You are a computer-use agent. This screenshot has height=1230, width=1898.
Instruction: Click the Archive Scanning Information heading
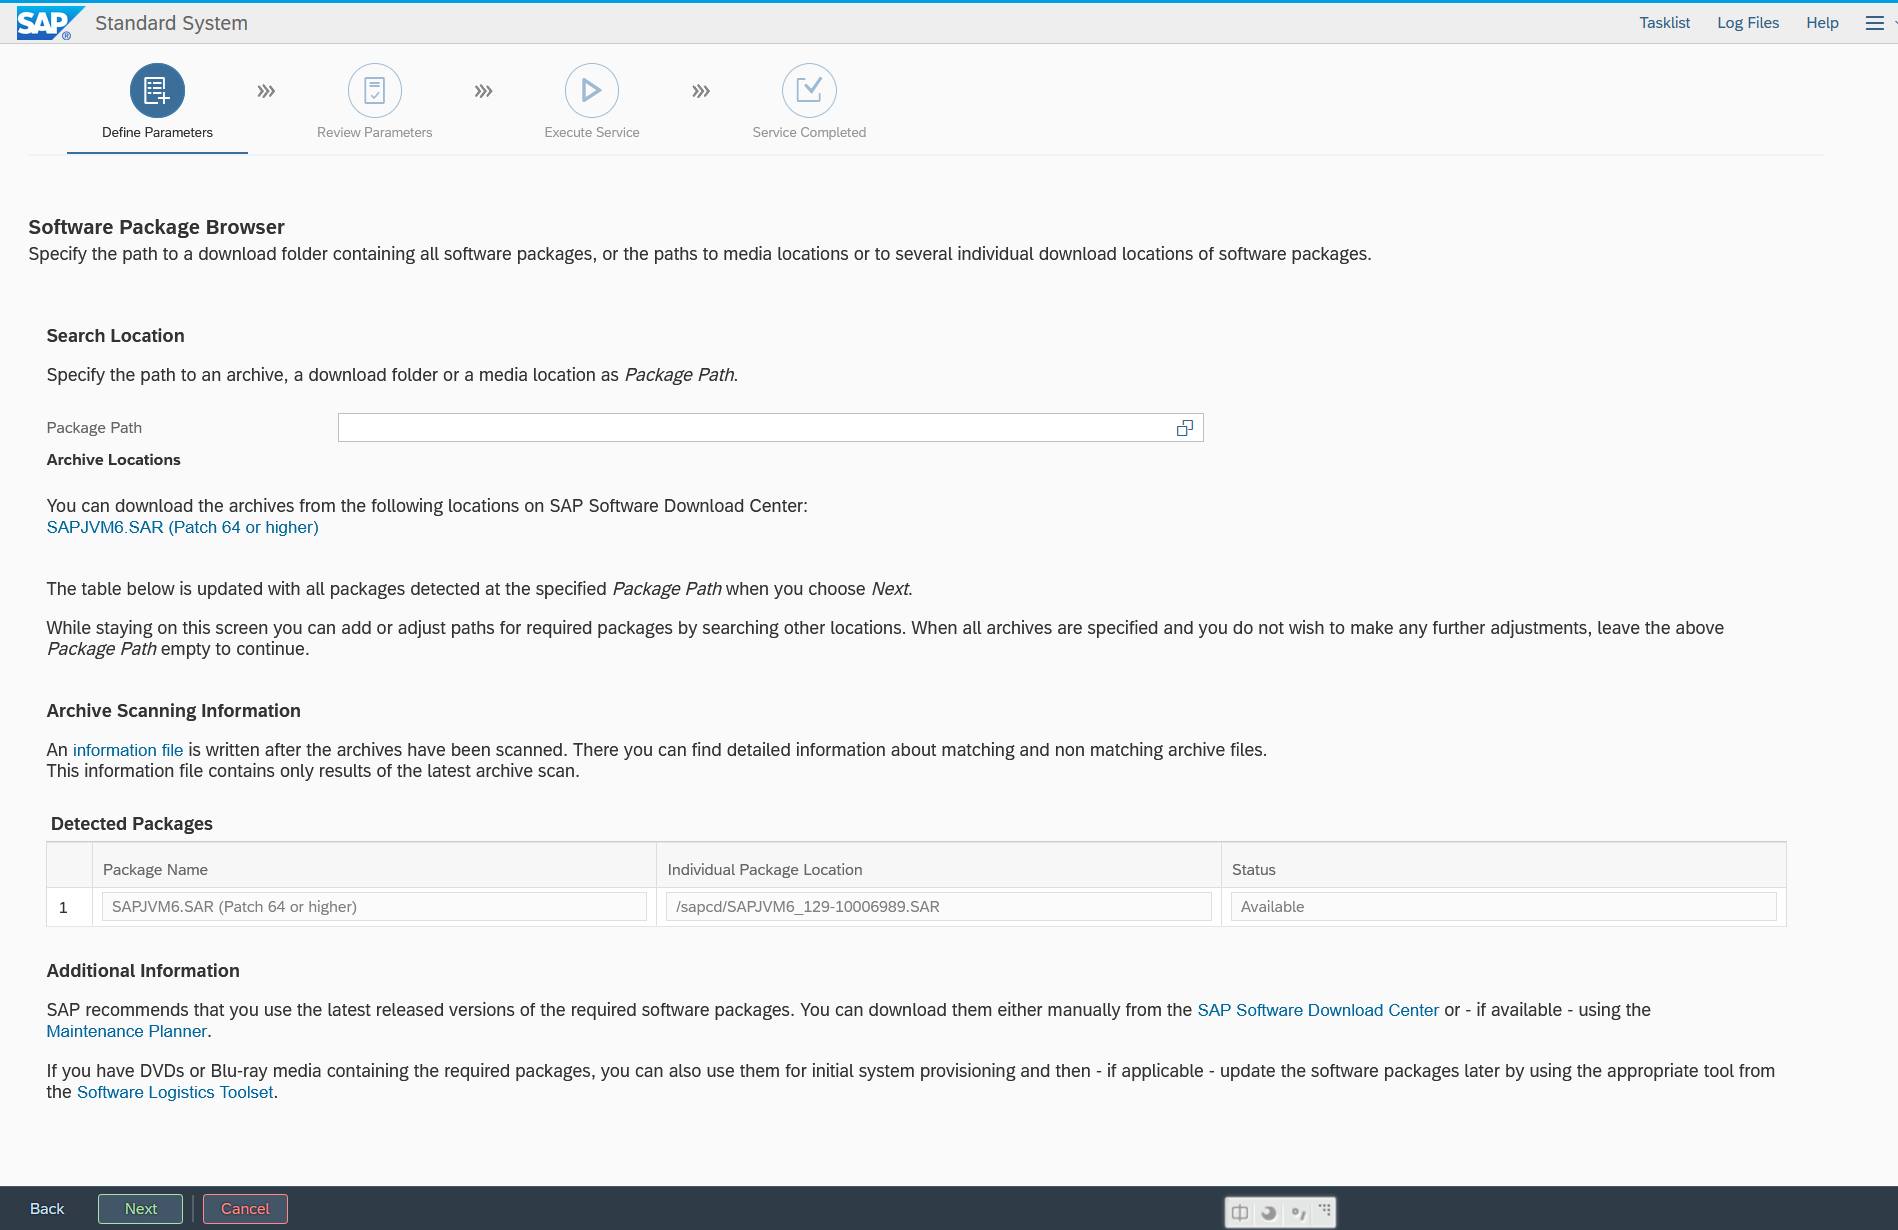pyautogui.click(x=174, y=711)
